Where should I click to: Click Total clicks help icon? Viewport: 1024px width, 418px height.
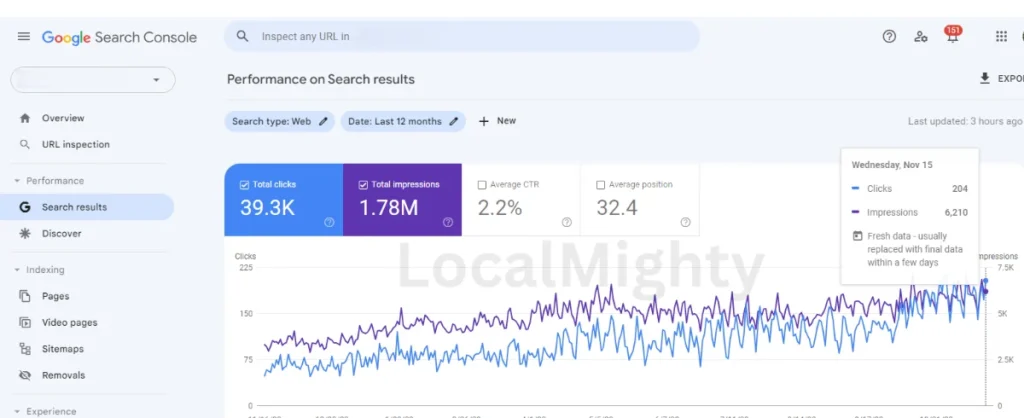tap(329, 222)
